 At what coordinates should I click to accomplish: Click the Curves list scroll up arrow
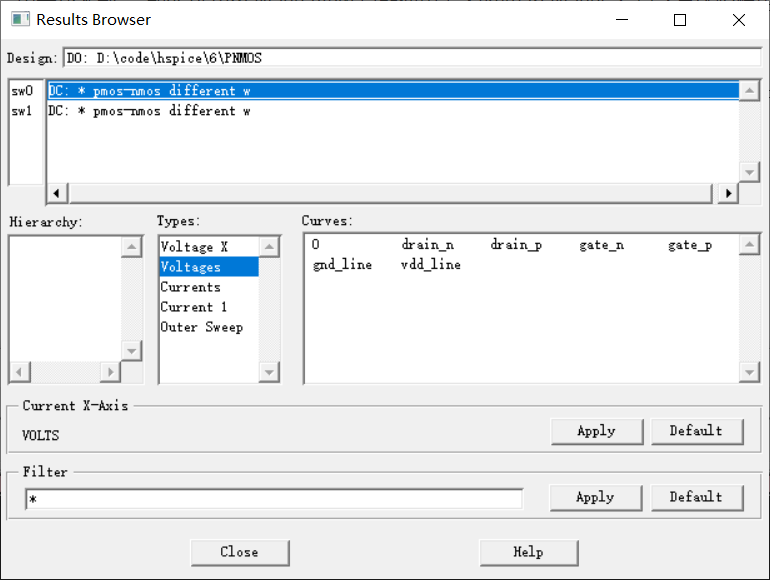coord(749,245)
